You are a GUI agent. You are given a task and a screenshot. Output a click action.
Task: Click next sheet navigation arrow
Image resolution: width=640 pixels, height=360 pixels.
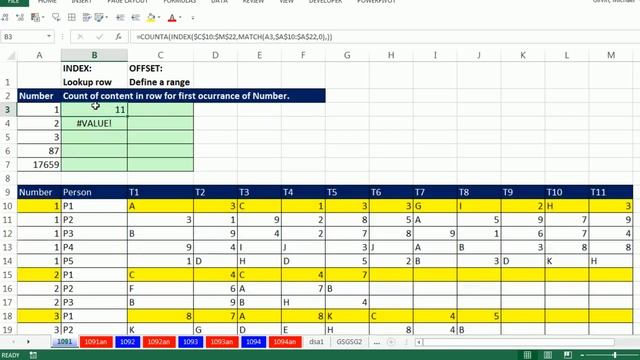pos(28,342)
